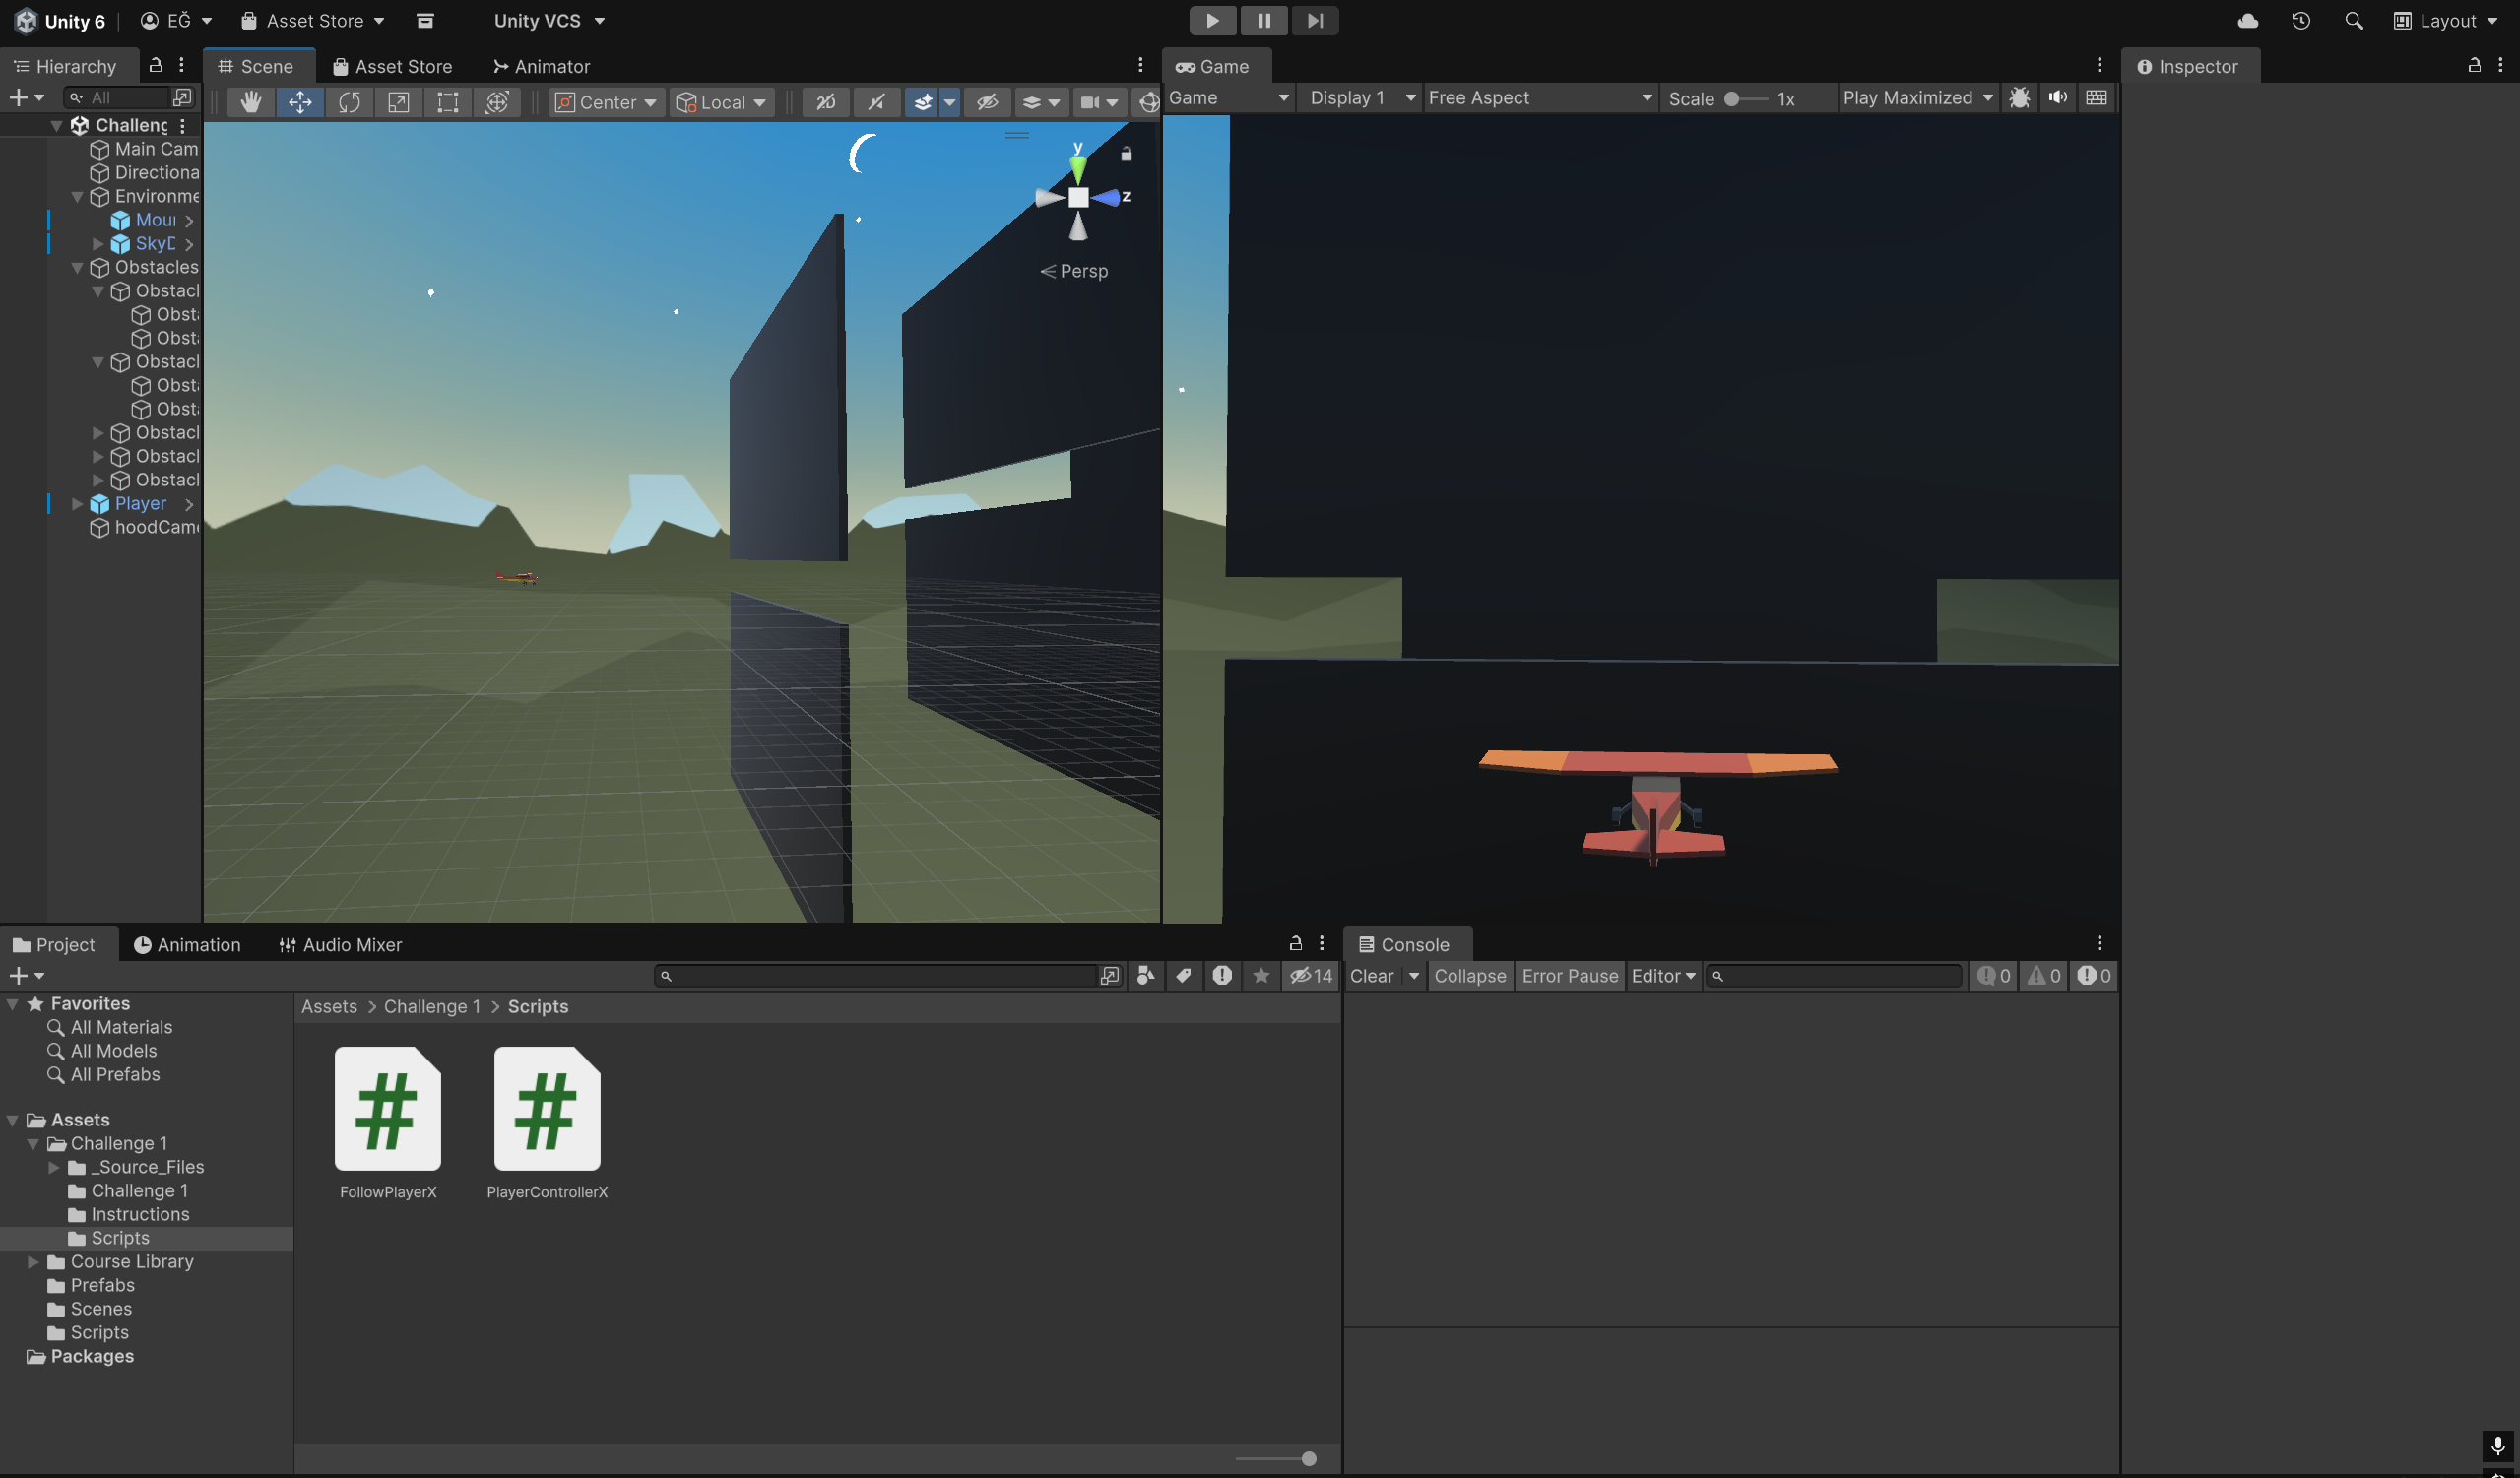Toggle hidden packages visibility count

[x=1311, y=976]
